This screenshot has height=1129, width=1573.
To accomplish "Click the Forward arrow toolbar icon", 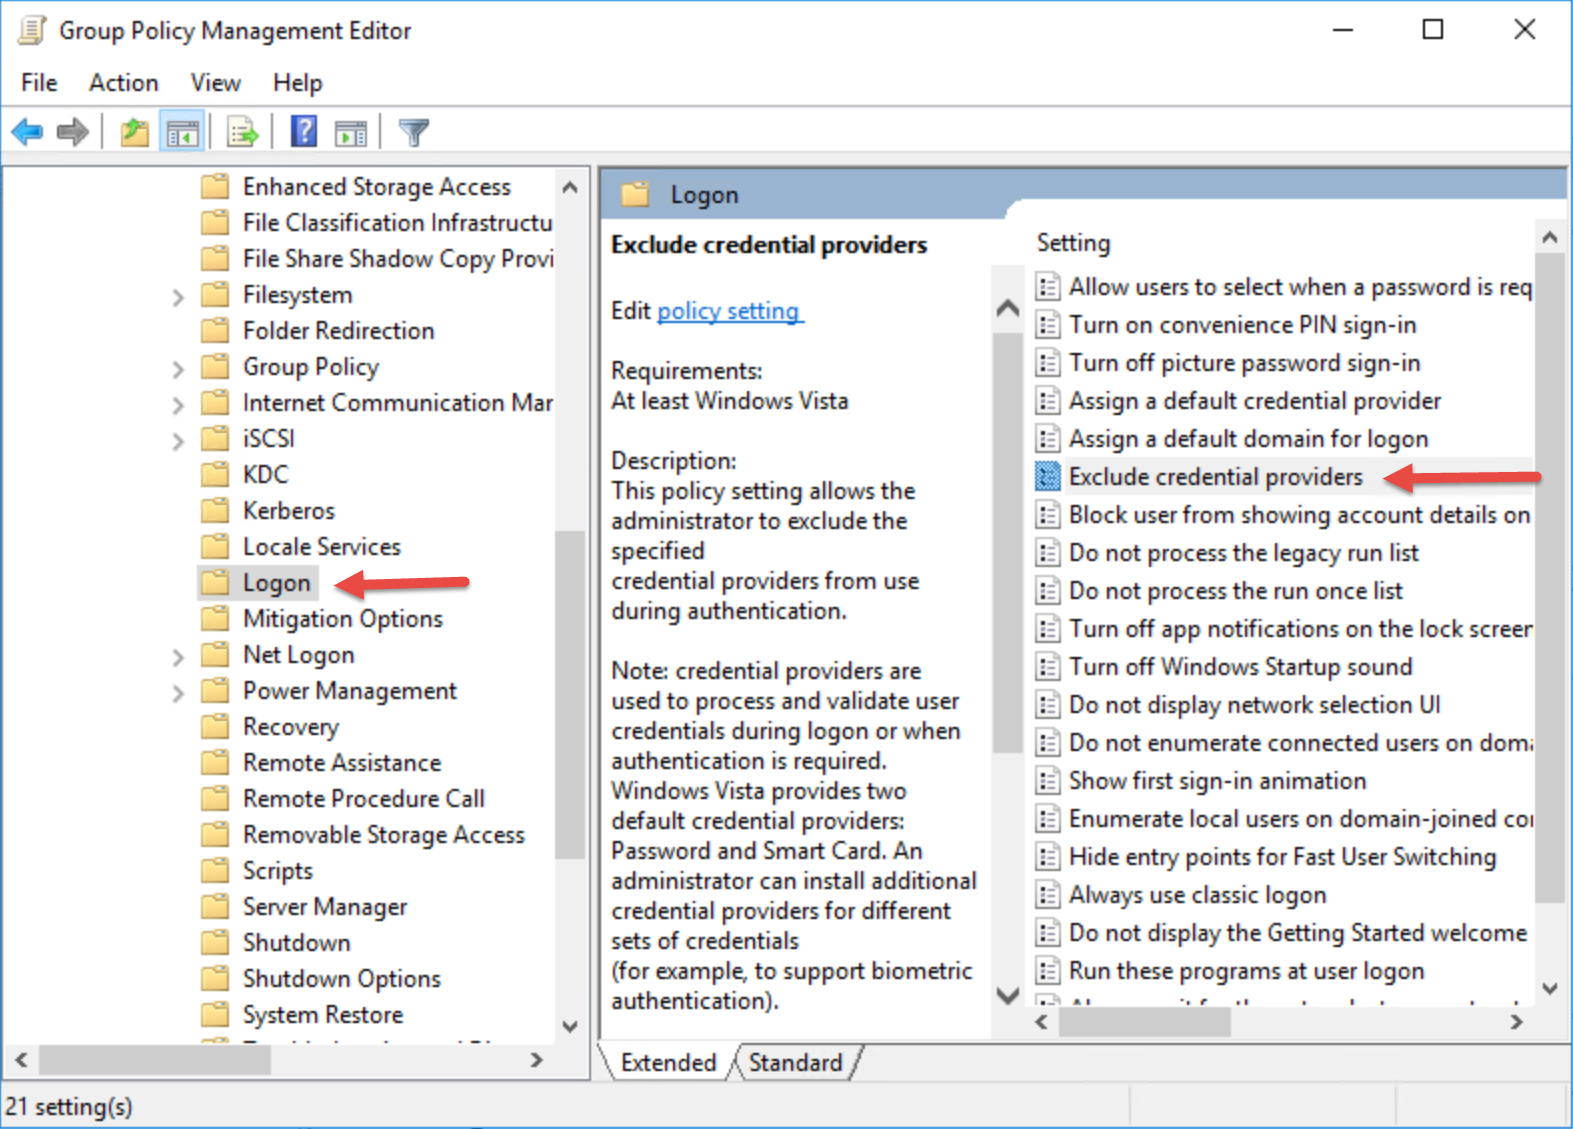I will [x=73, y=132].
